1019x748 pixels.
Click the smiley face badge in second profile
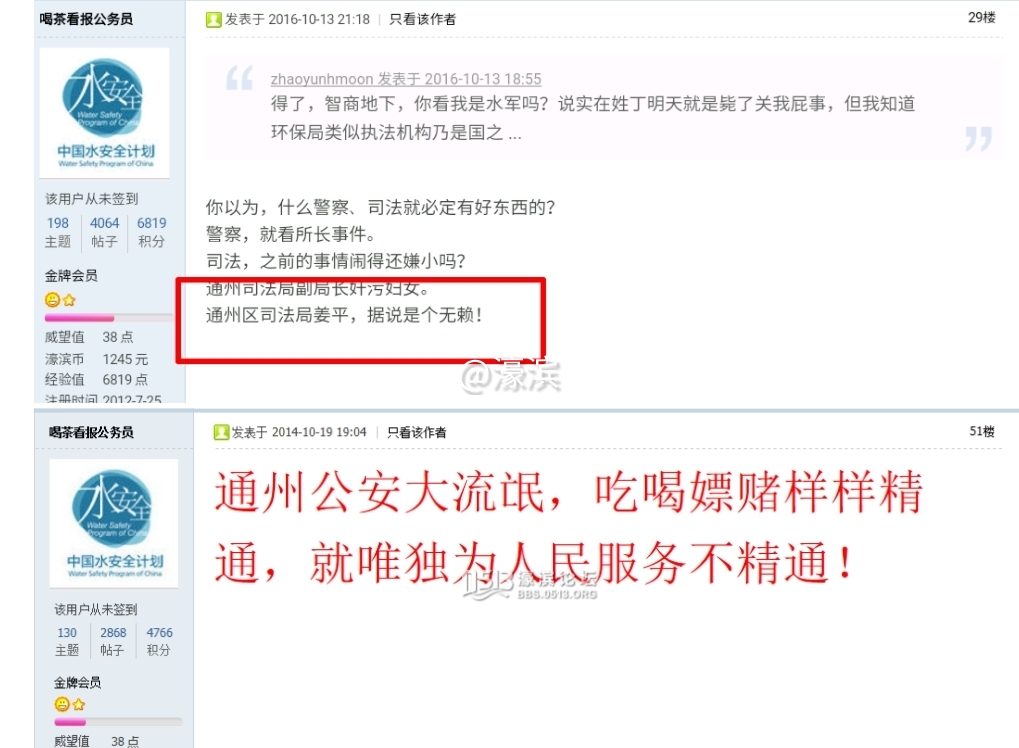tap(62, 704)
